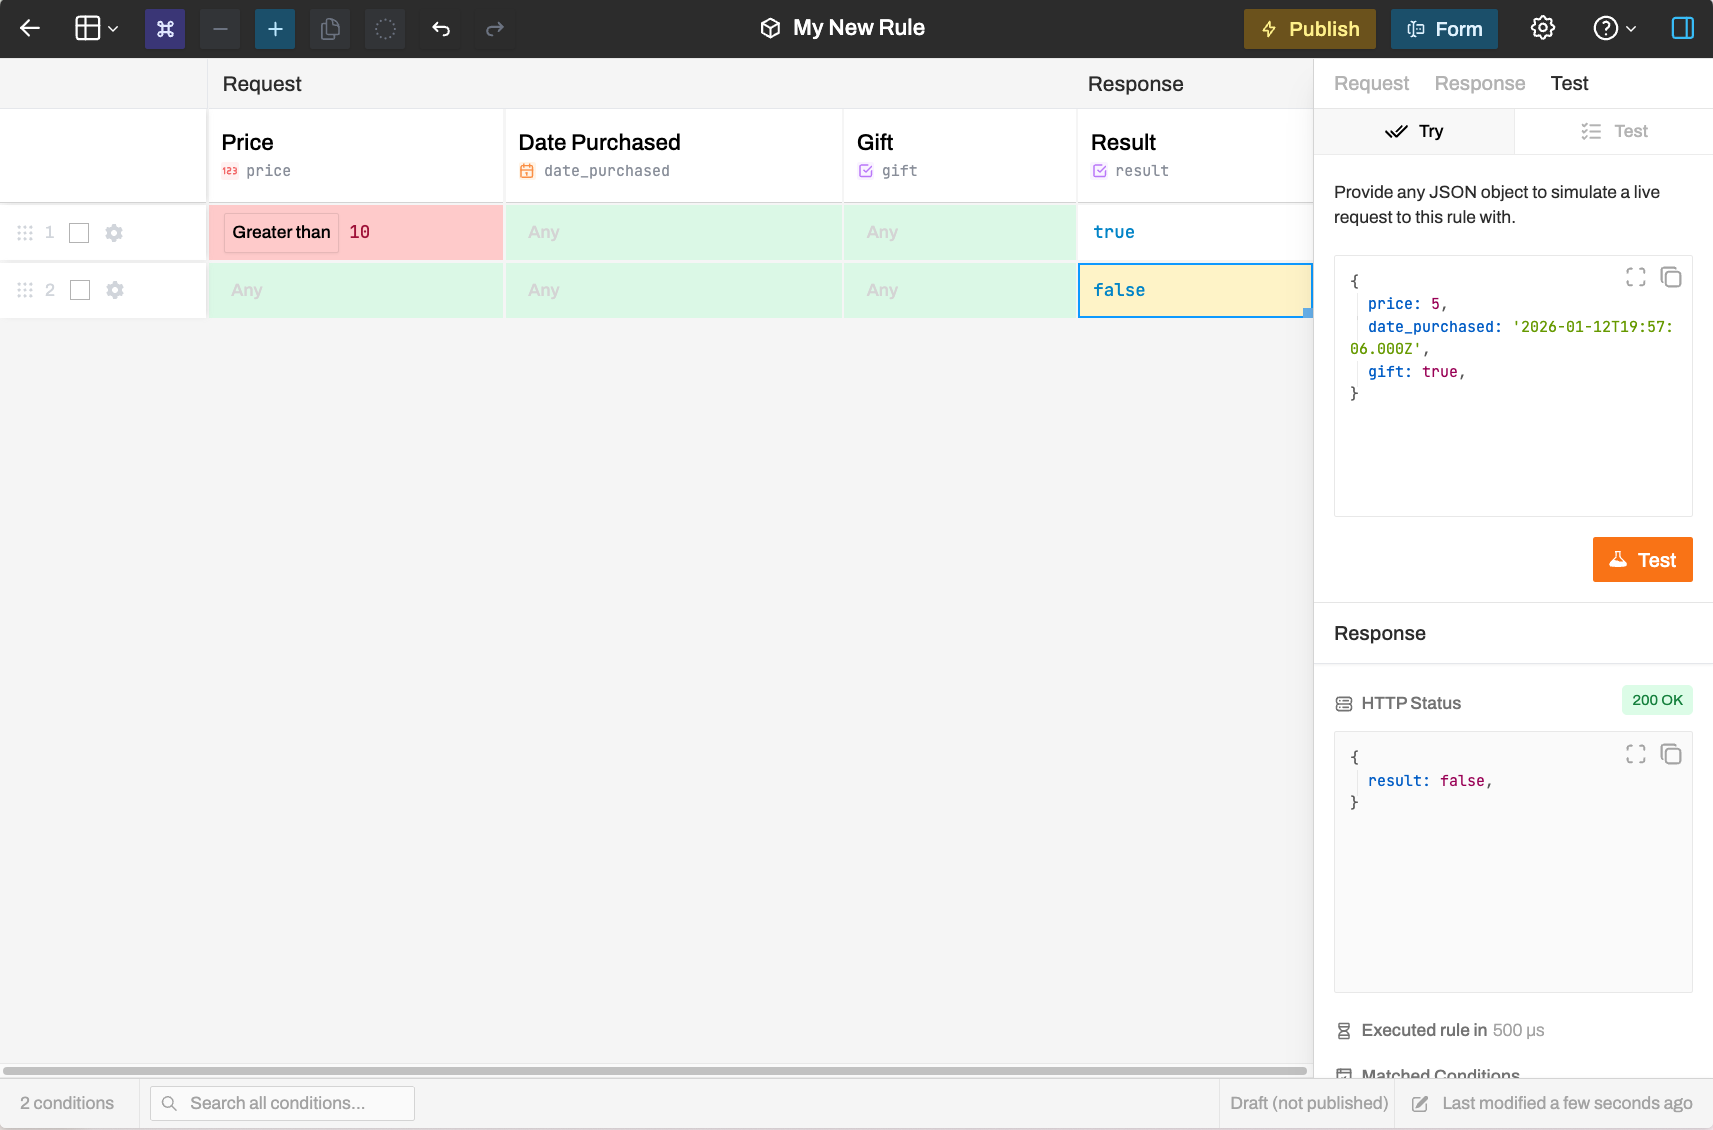Switch to the Request tab in side panel

click(x=1371, y=84)
